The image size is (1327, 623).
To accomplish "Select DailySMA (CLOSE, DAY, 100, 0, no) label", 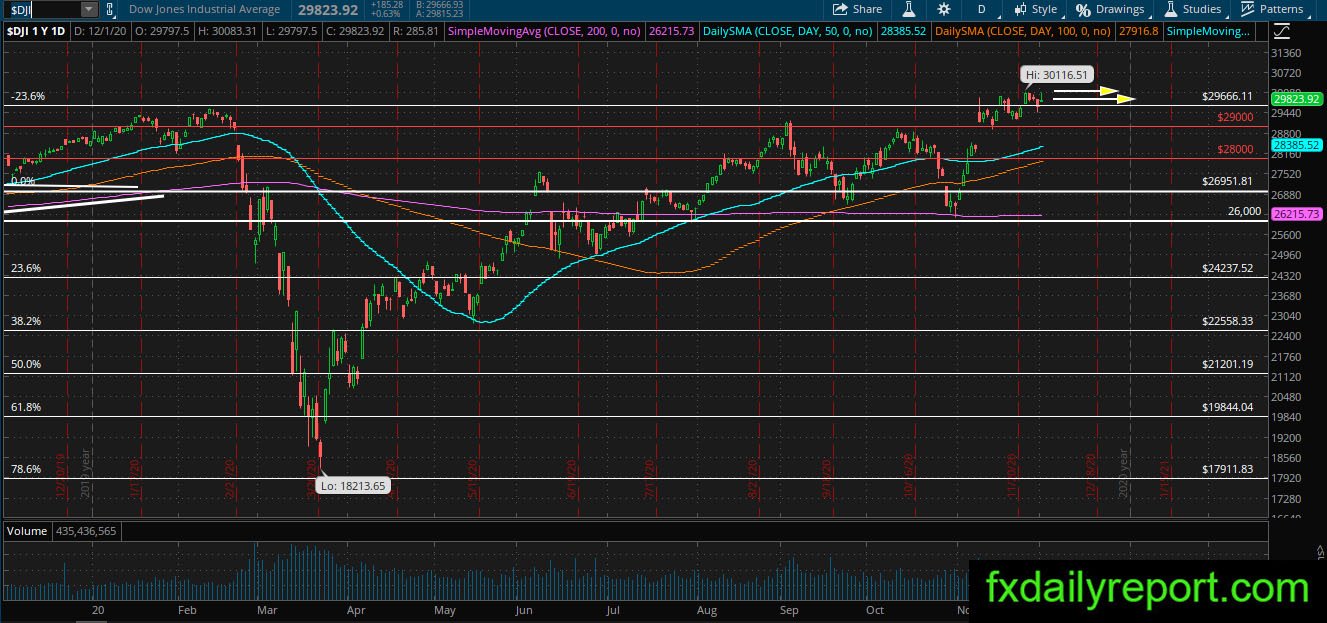I will tap(1024, 32).
